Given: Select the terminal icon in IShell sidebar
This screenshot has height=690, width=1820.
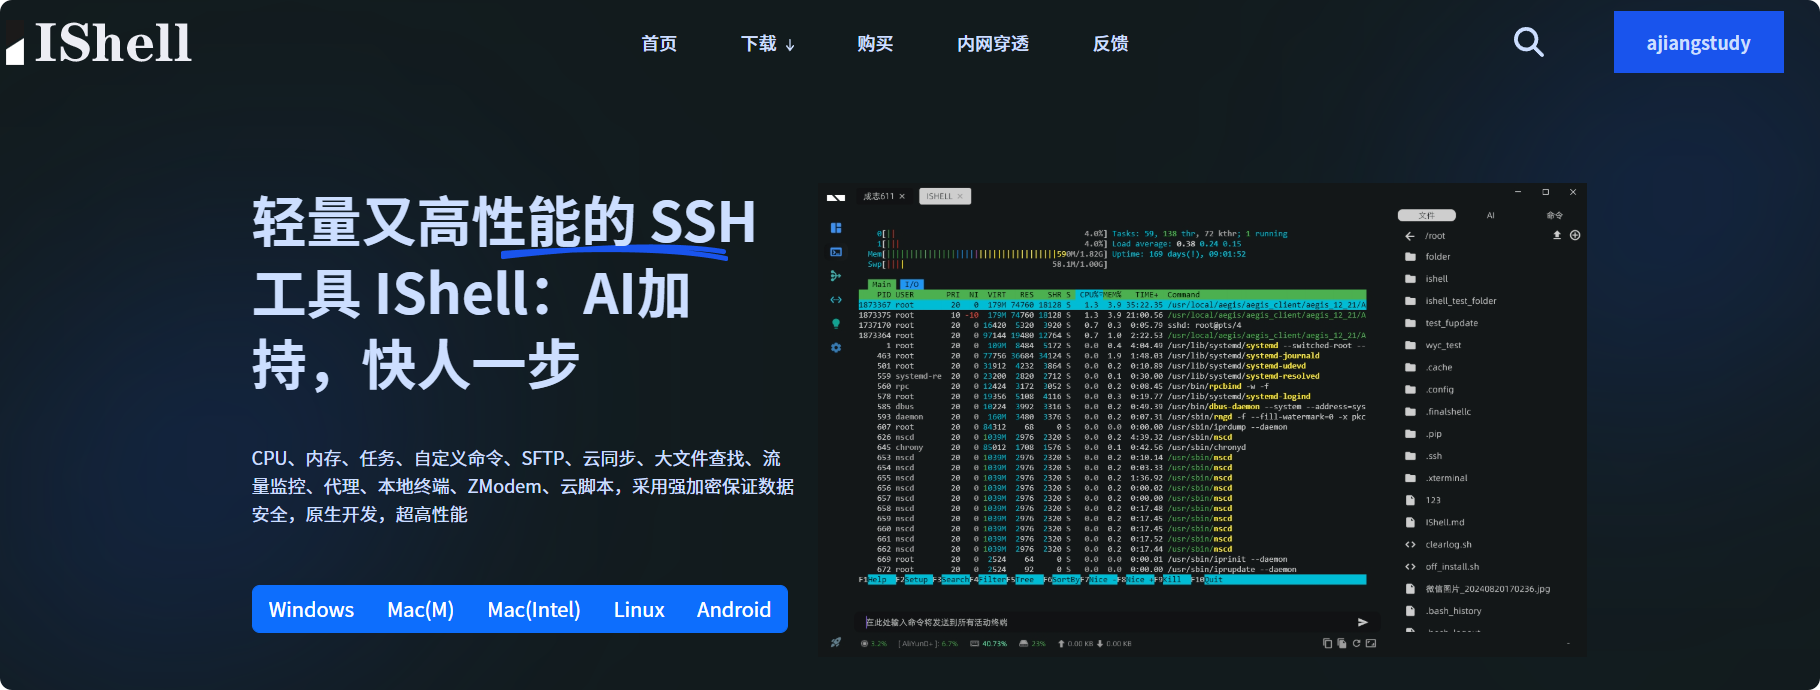Looking at the screenshot, I should coord(836,252).
